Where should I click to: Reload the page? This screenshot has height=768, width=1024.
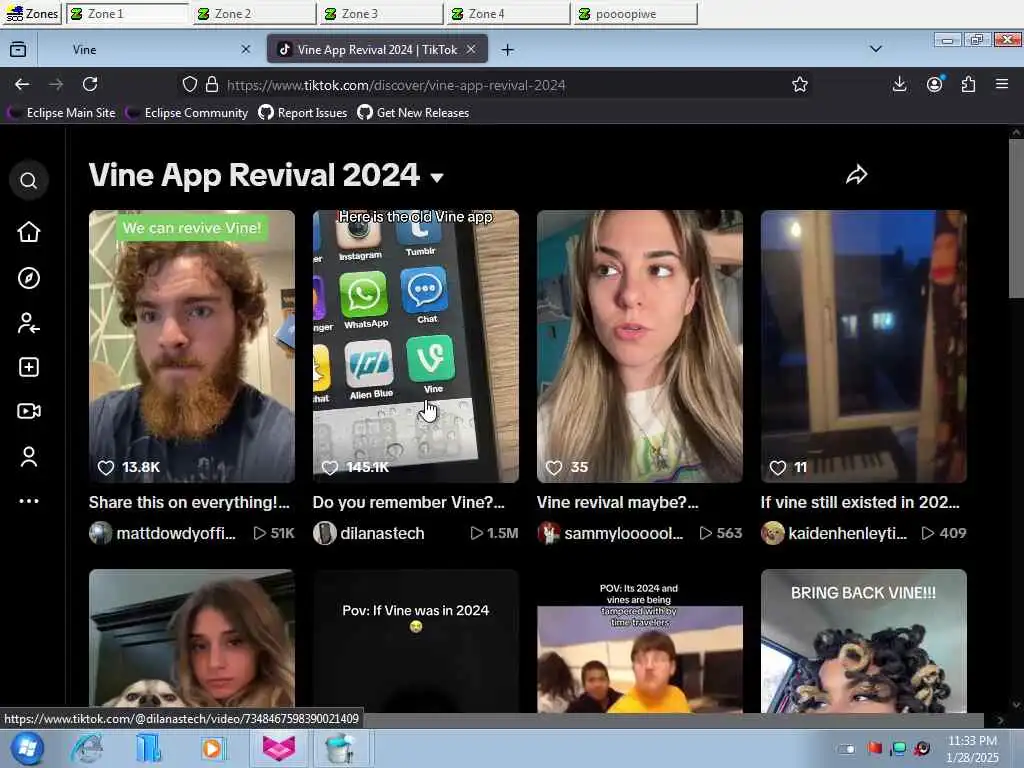pos(90,84)
